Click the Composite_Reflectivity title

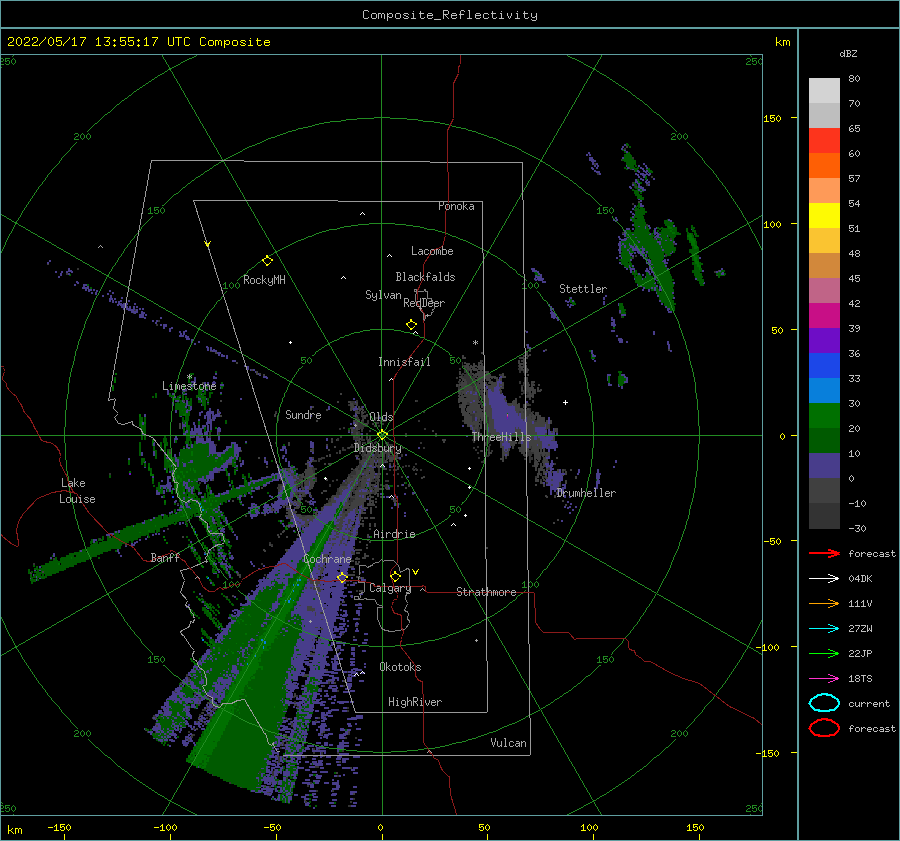[449, 15]
